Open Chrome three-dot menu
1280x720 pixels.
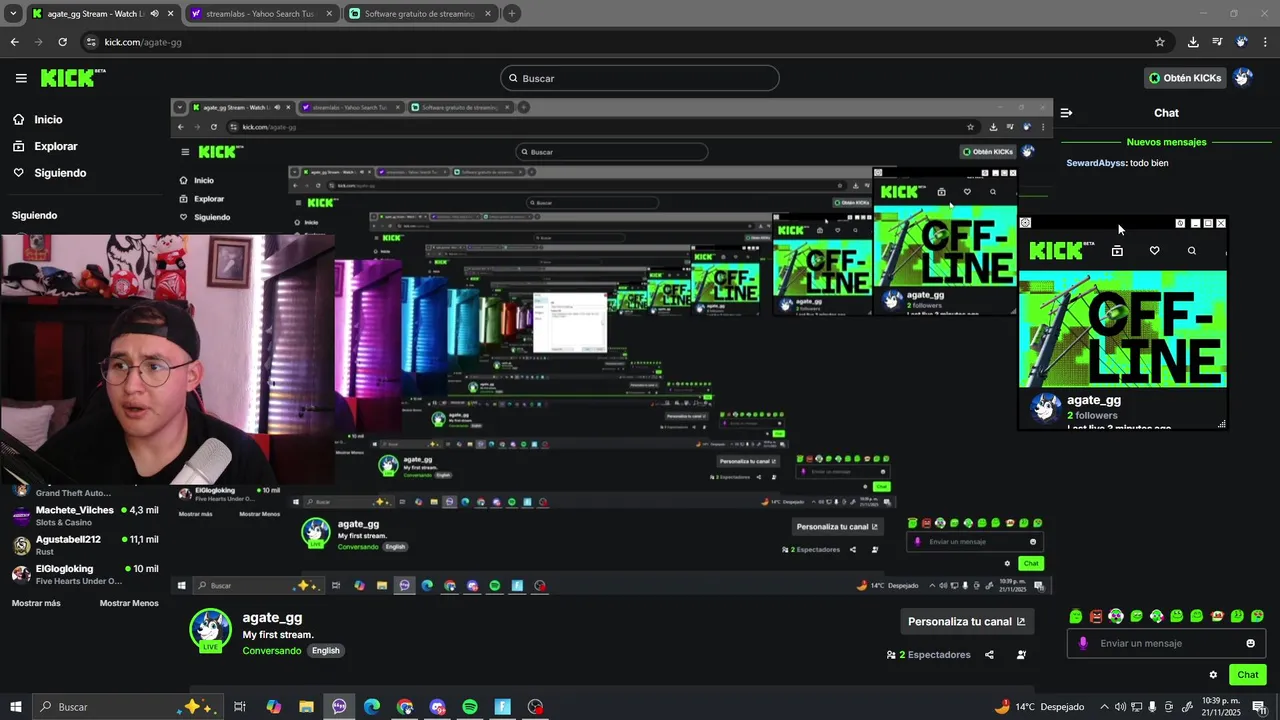(x=1265, y=42)
